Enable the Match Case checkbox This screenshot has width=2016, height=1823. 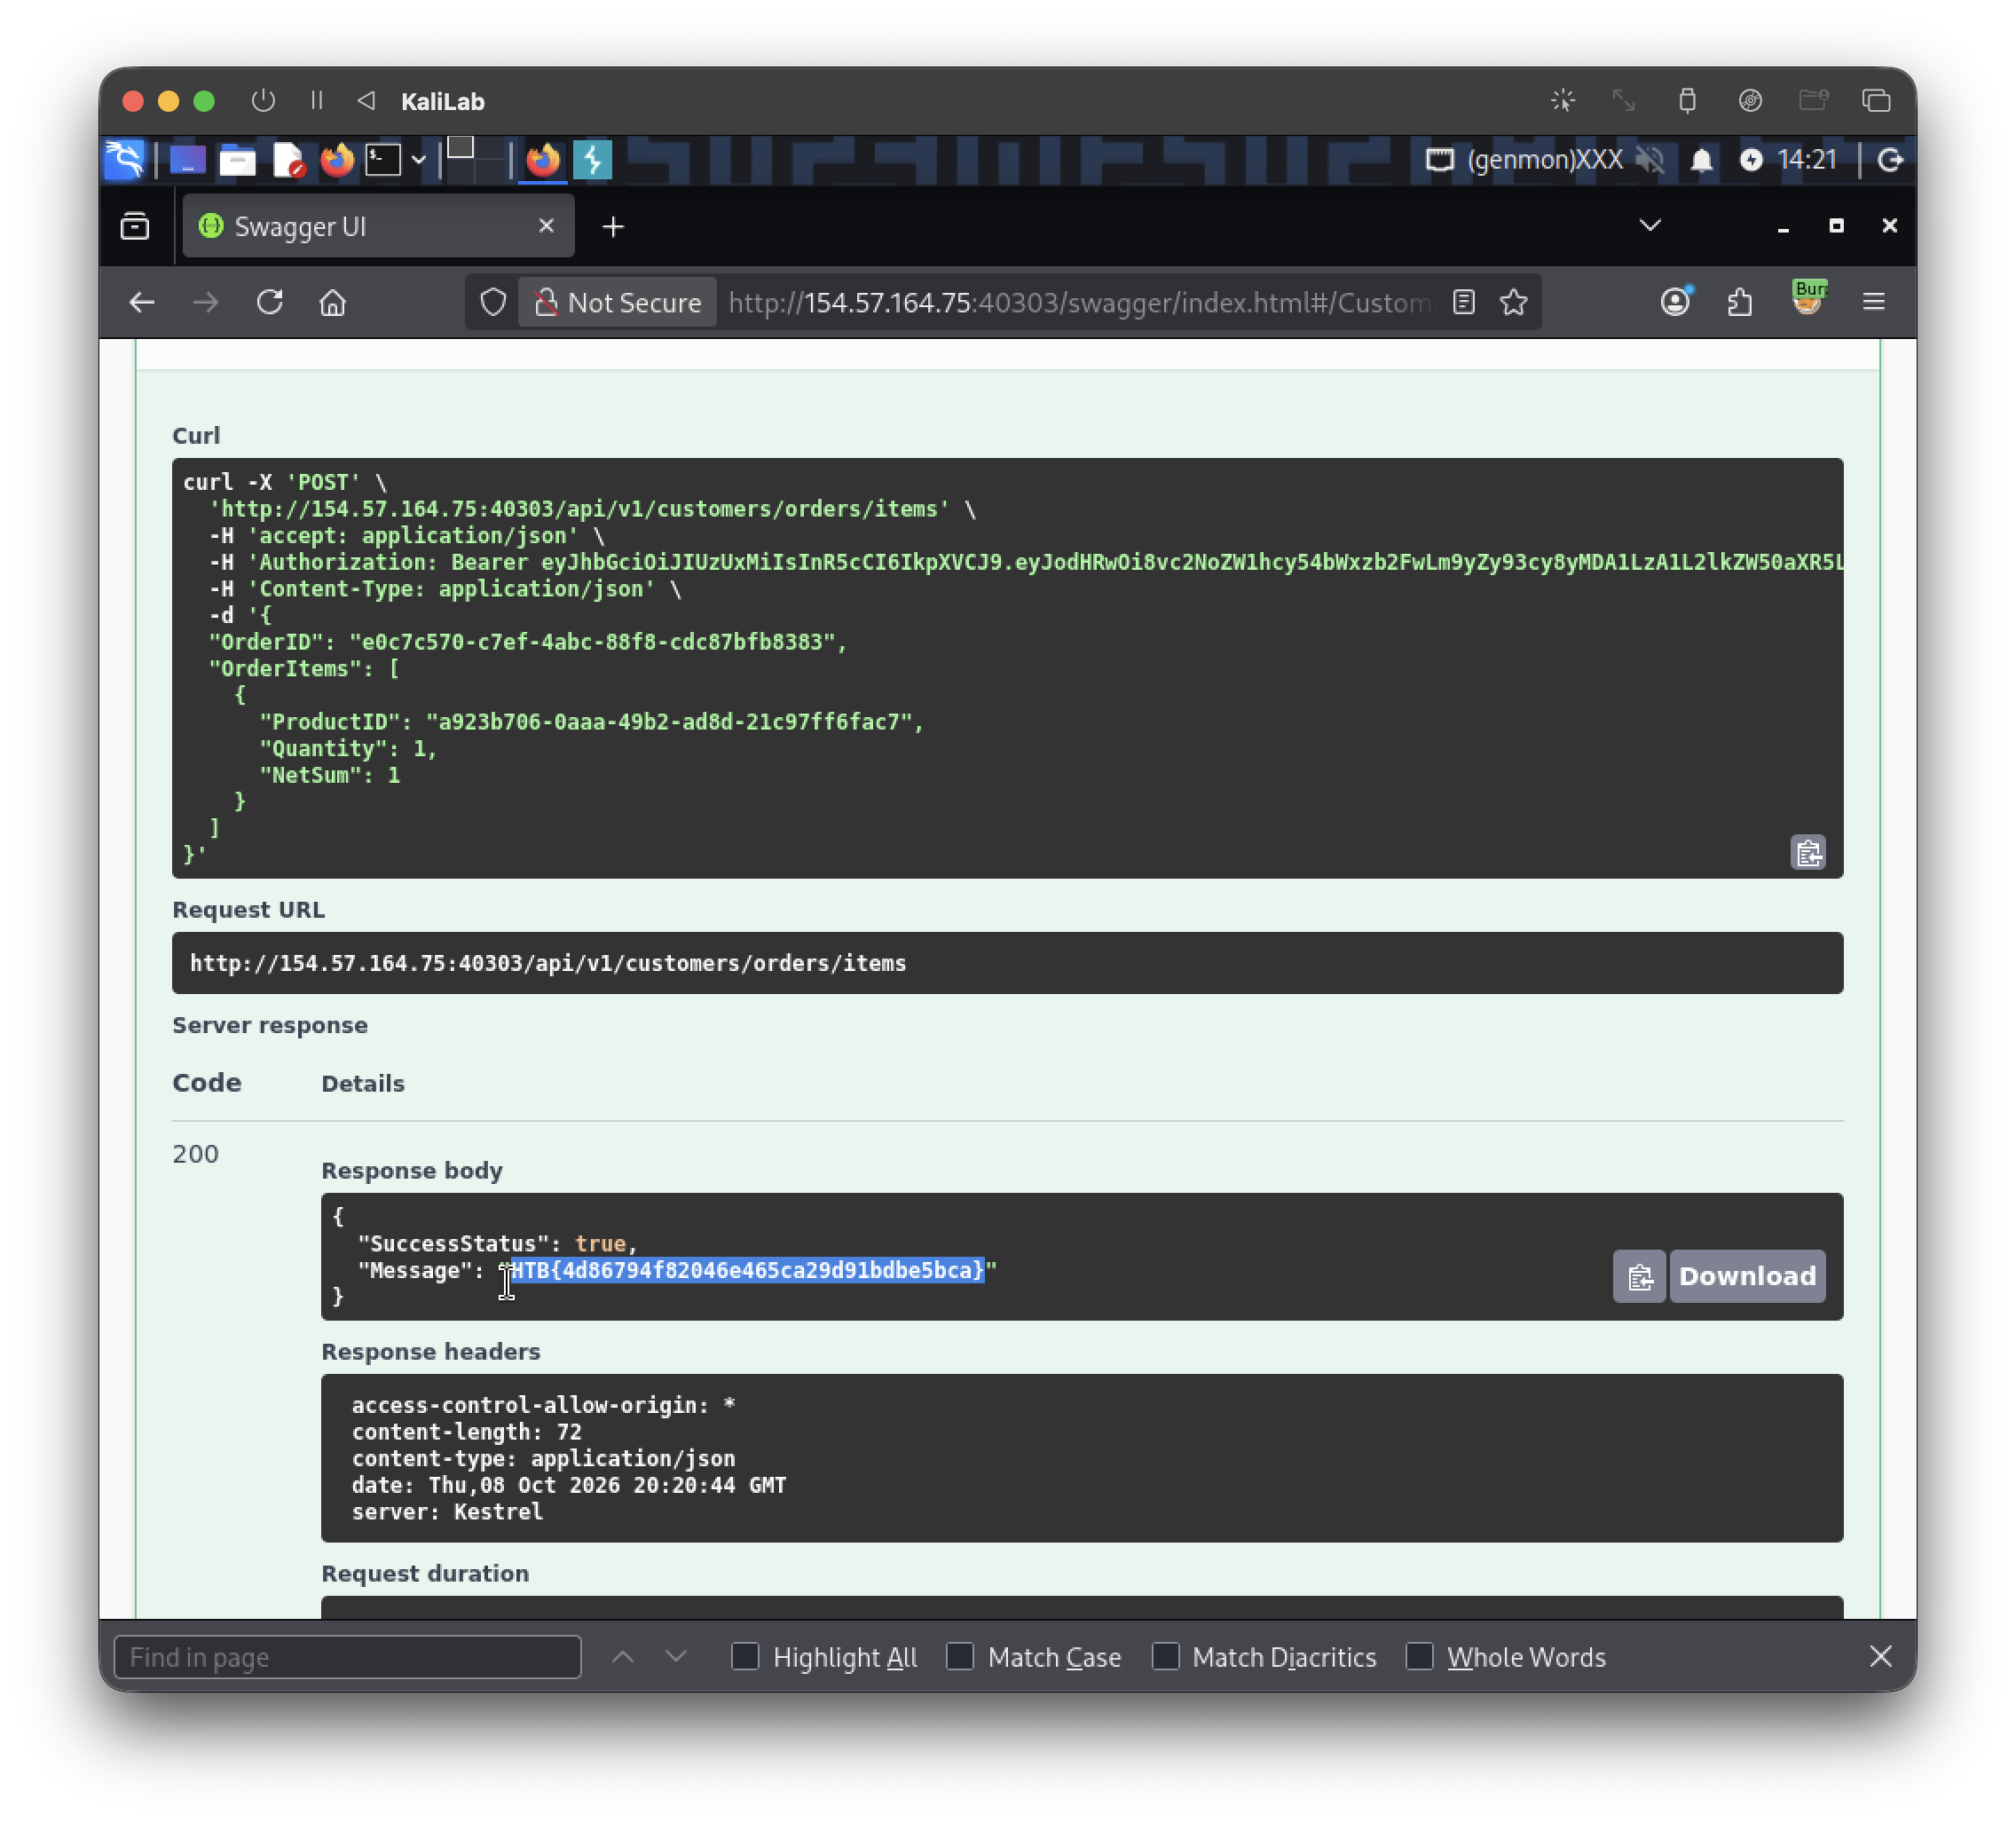960,1656
